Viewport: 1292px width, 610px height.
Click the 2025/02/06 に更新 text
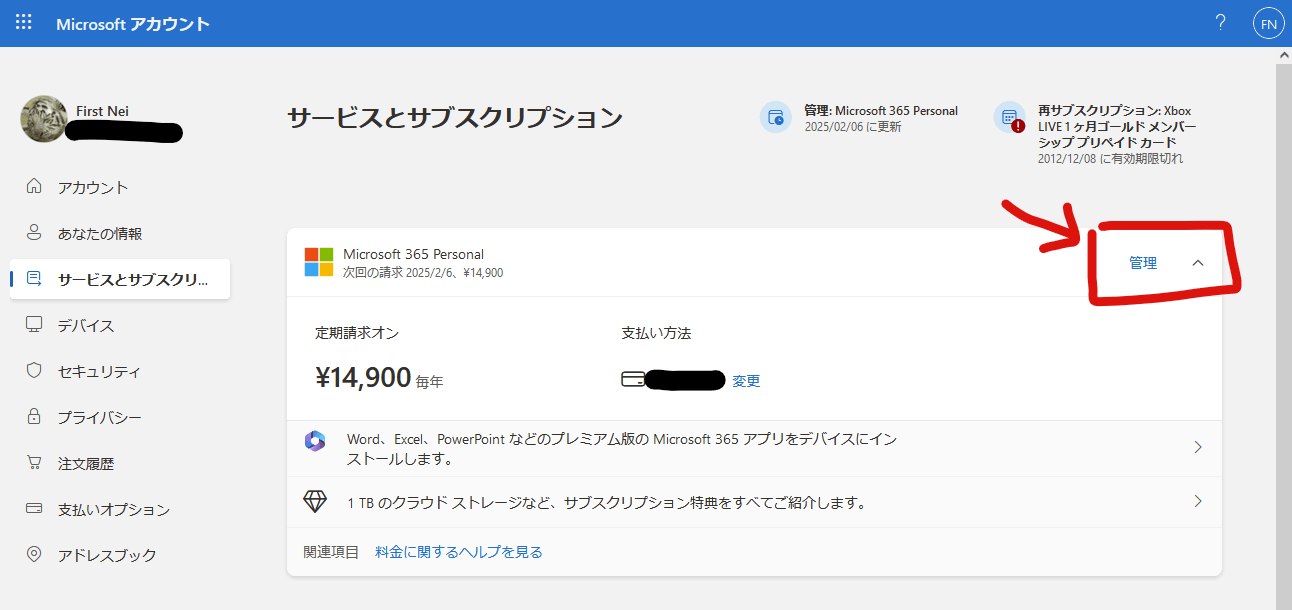(x=853, y=127)
